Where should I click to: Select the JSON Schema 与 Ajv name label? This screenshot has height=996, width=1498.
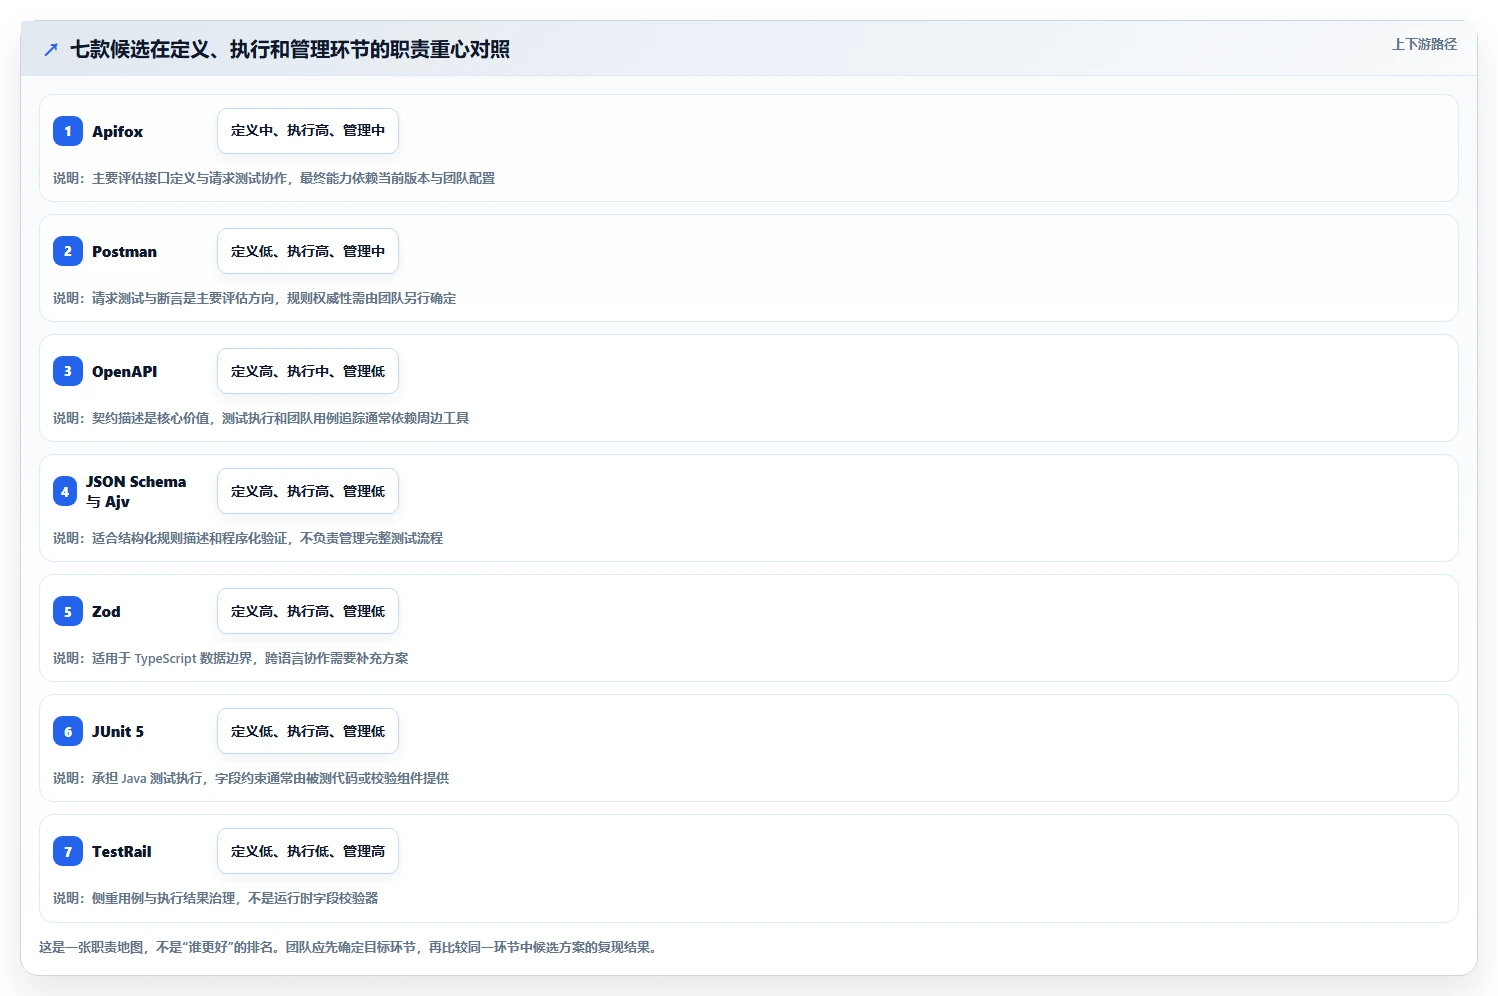pyautogui.click(x=136, y=491)
